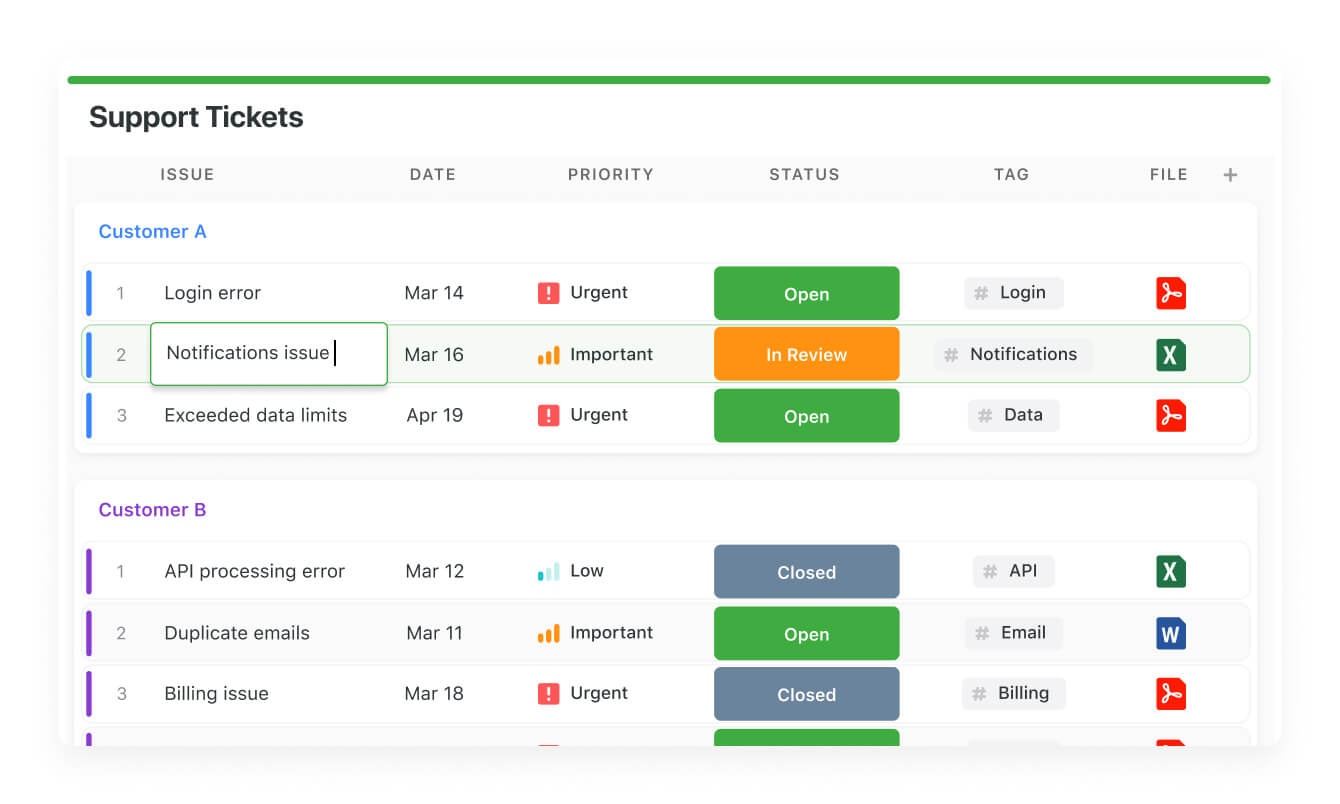Select the Exceeded data limits issue cell
Screen dimensions: 1340x804
click(255, 415)
